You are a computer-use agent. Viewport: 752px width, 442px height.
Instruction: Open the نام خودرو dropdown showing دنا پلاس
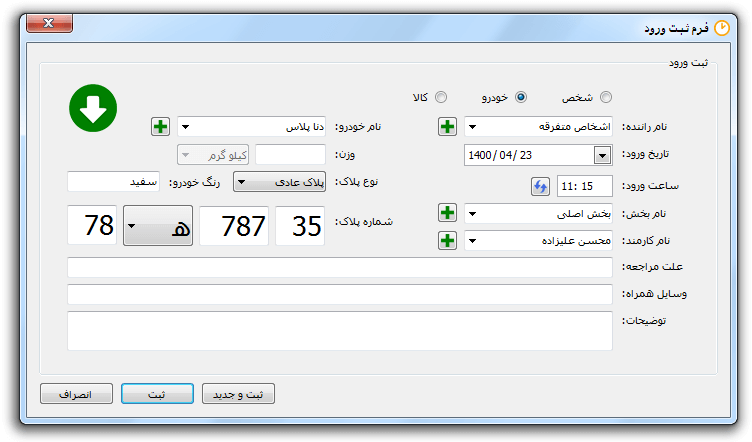[251, 127]
